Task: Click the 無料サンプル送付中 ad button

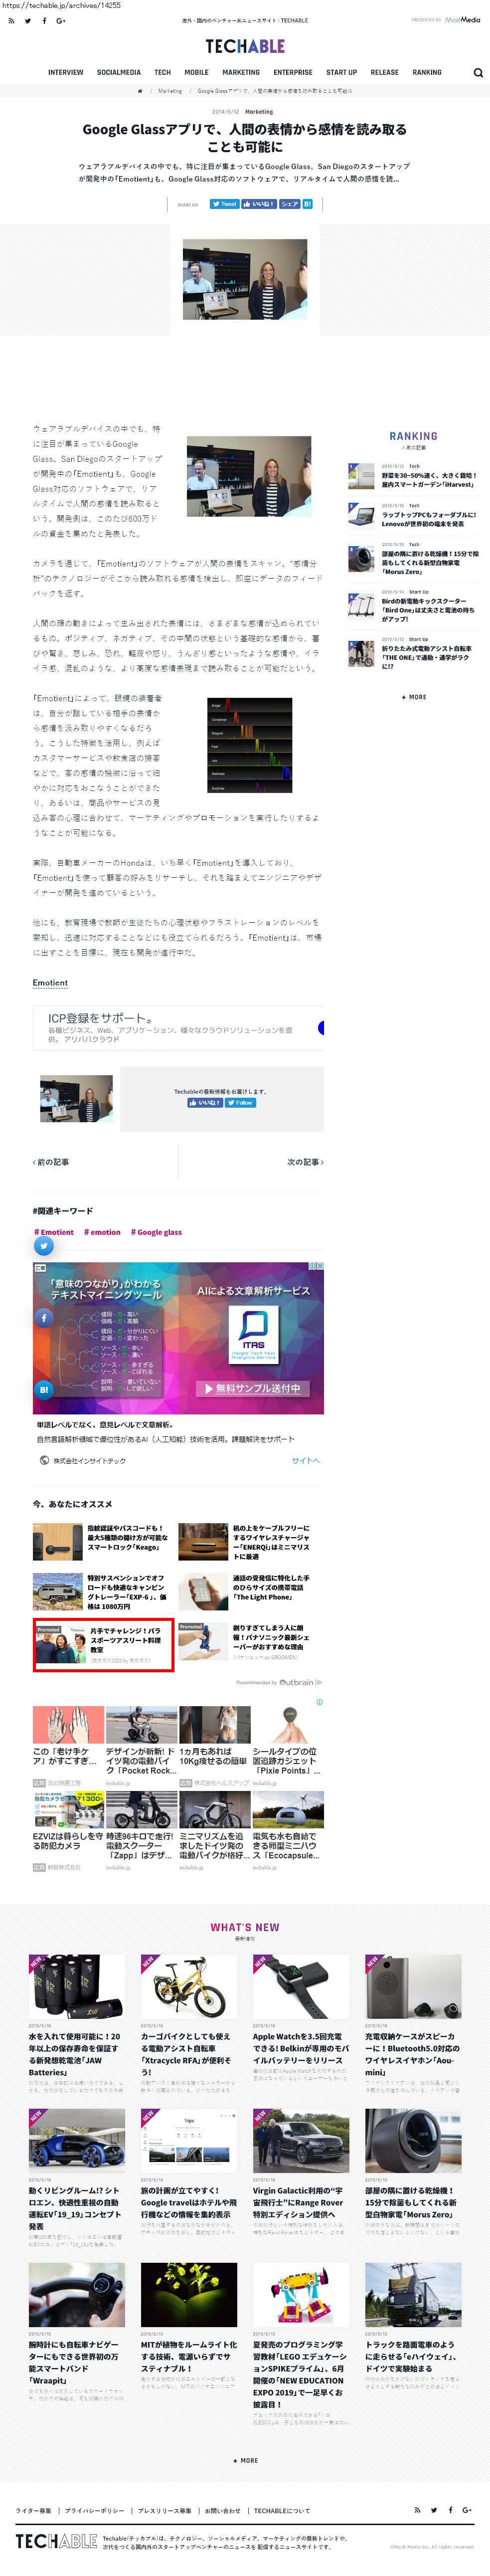Action: [x=253, y=1388]
